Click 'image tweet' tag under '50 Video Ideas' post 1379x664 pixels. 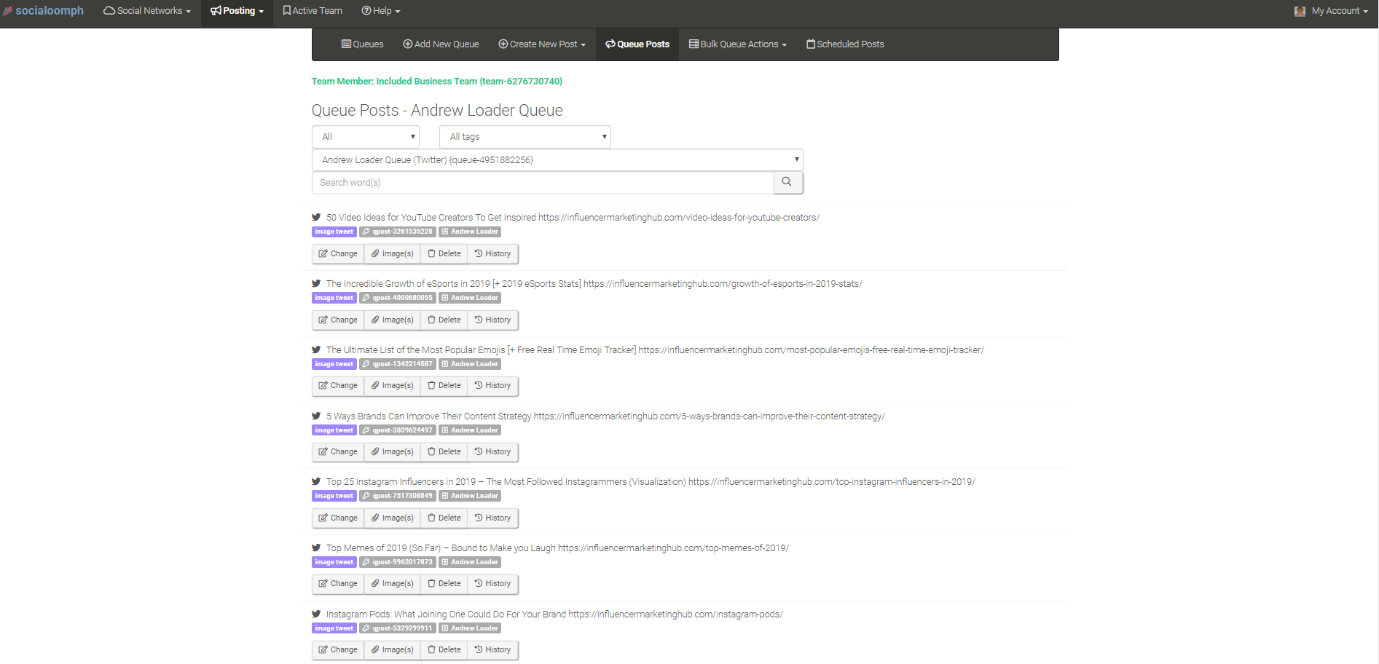click(334, 232)
